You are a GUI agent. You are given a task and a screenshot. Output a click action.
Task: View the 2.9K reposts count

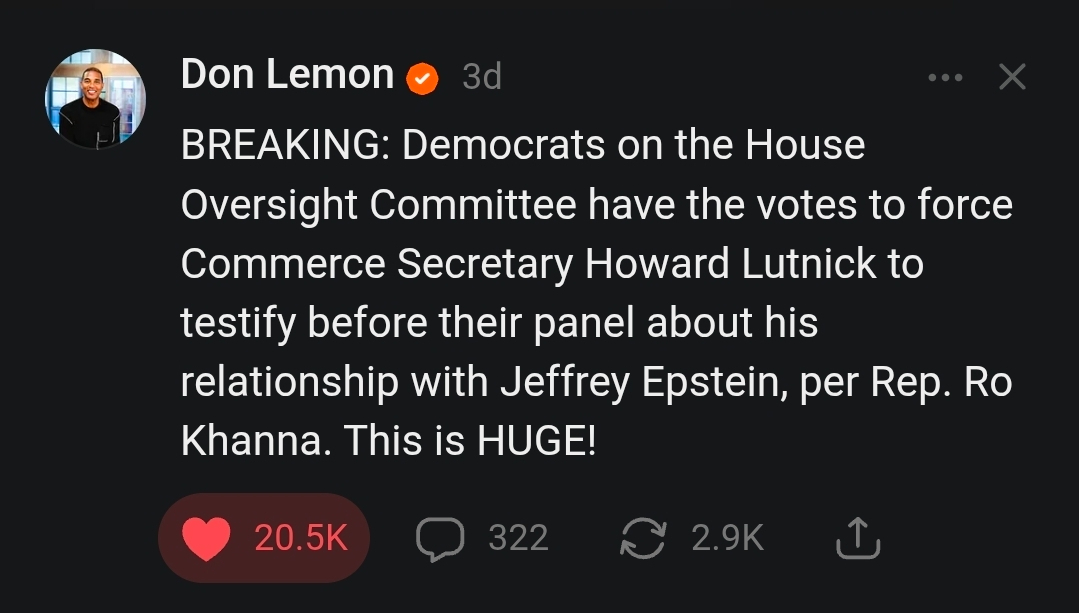point(727,538)
